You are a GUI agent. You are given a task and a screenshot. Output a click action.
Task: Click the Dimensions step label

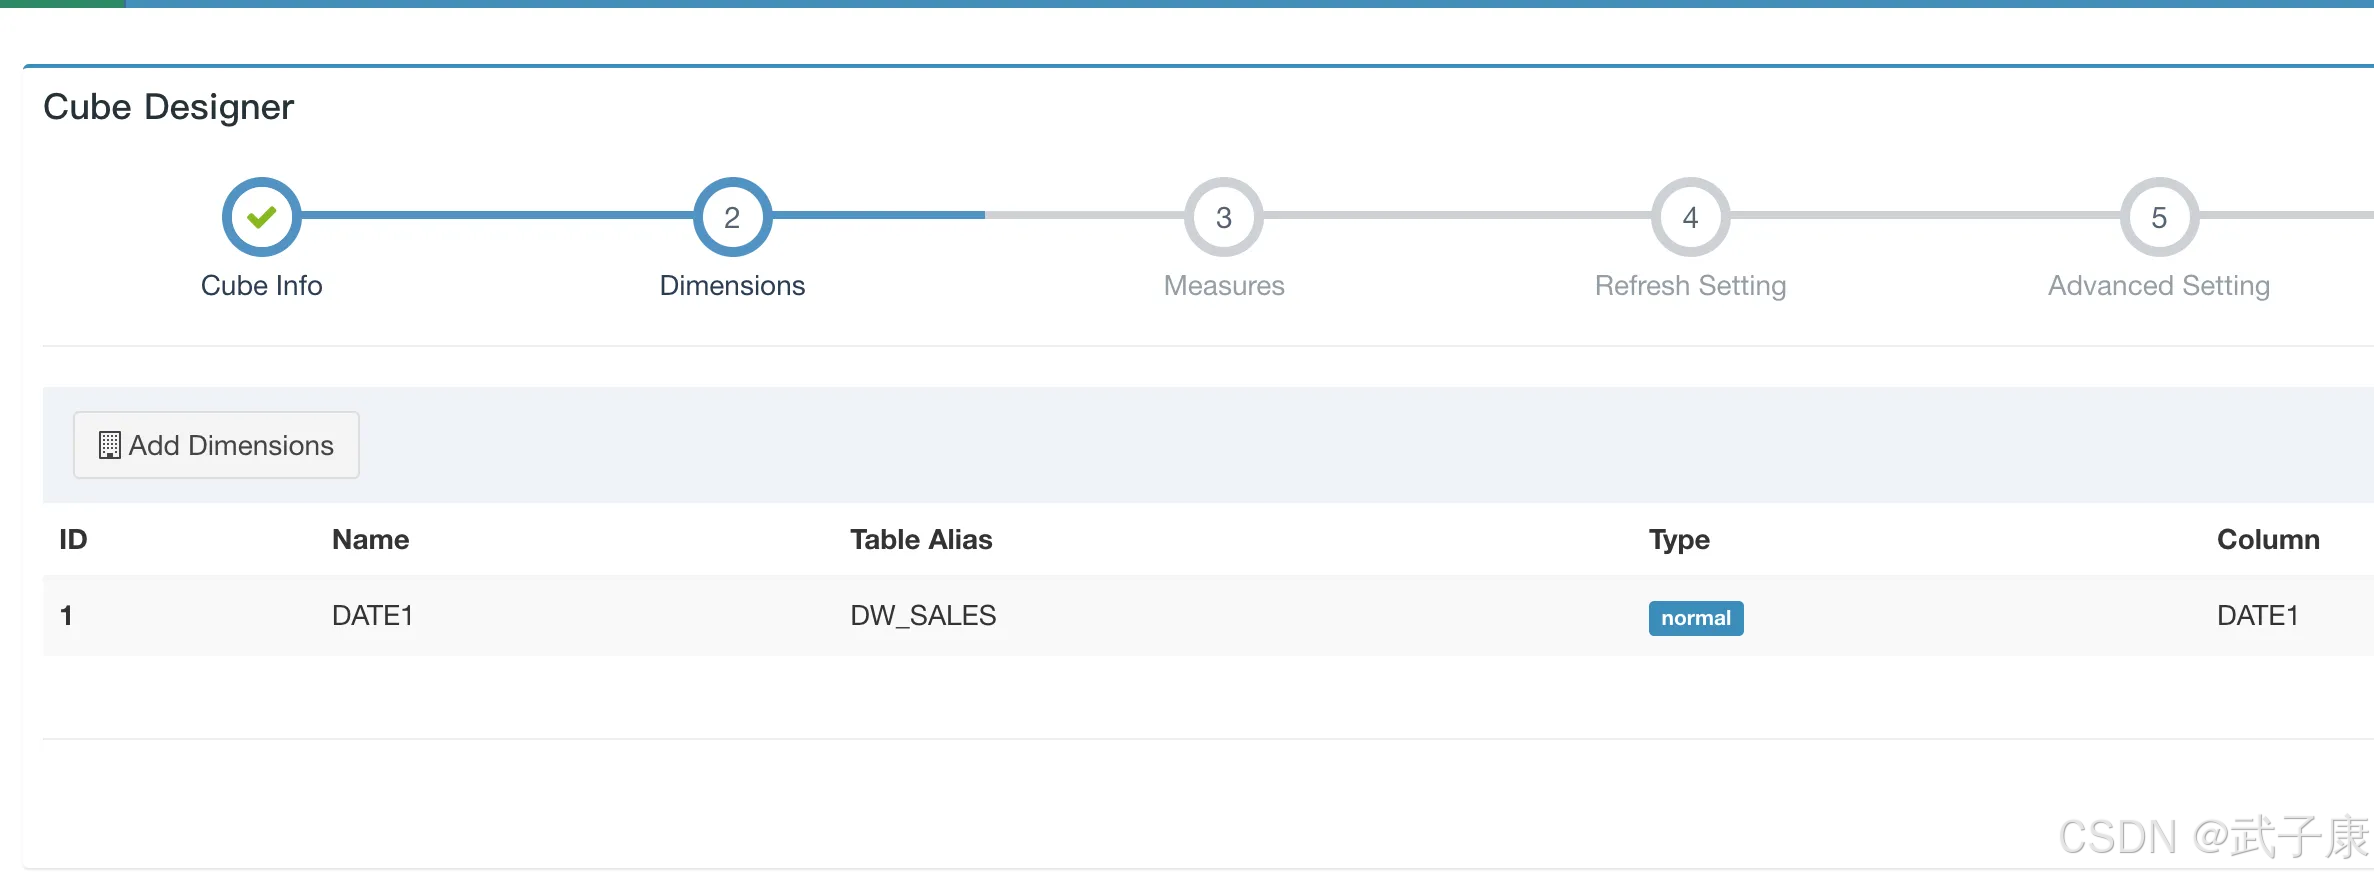[x=732, y=286]
